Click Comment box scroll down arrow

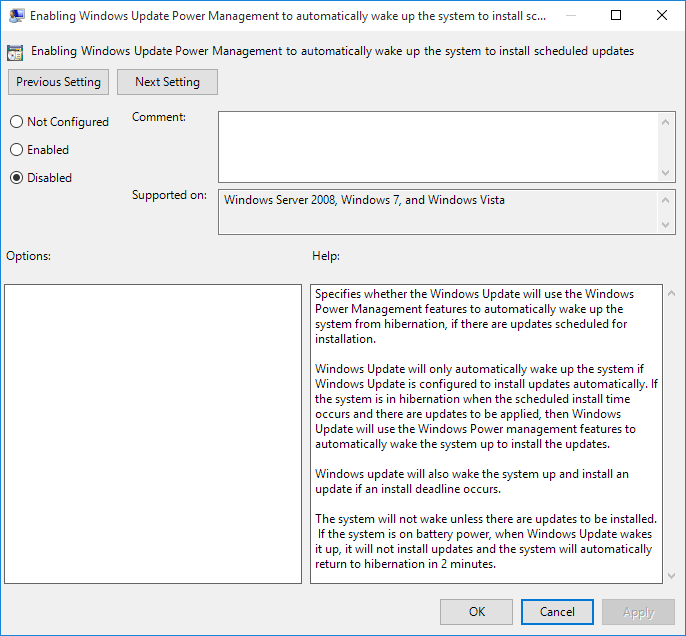click(x=665, y=173)
